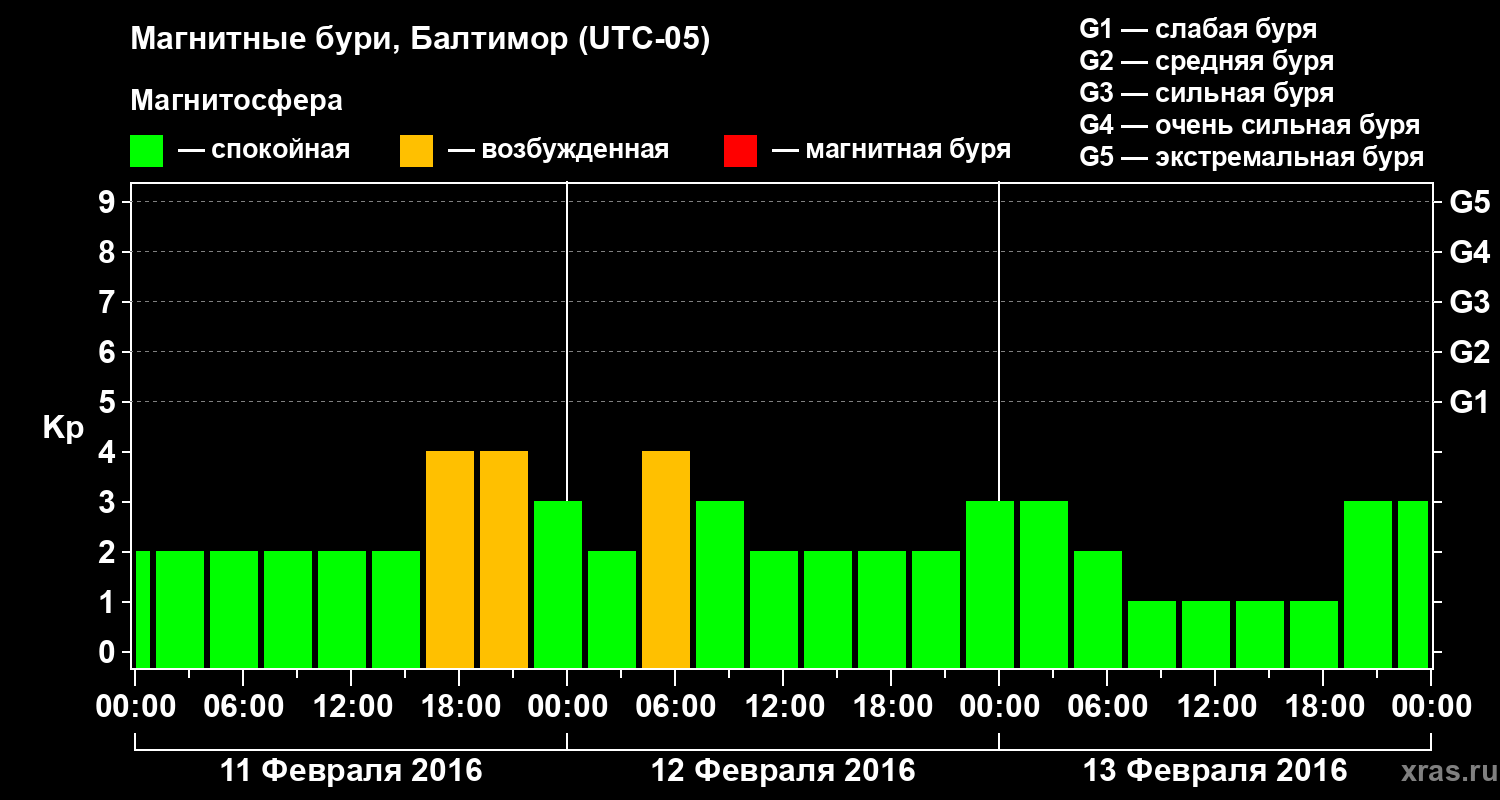This screenshot has width=1500, height=800.
Task: Select narrow first green bar starting 11 February
Action: point(142,609)
